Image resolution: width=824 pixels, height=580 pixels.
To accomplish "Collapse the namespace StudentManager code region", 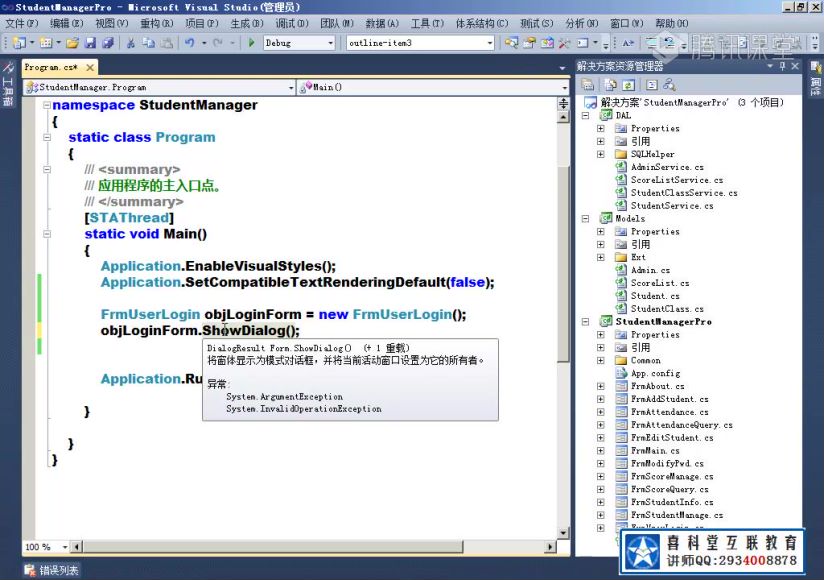I will click(47, 105).
